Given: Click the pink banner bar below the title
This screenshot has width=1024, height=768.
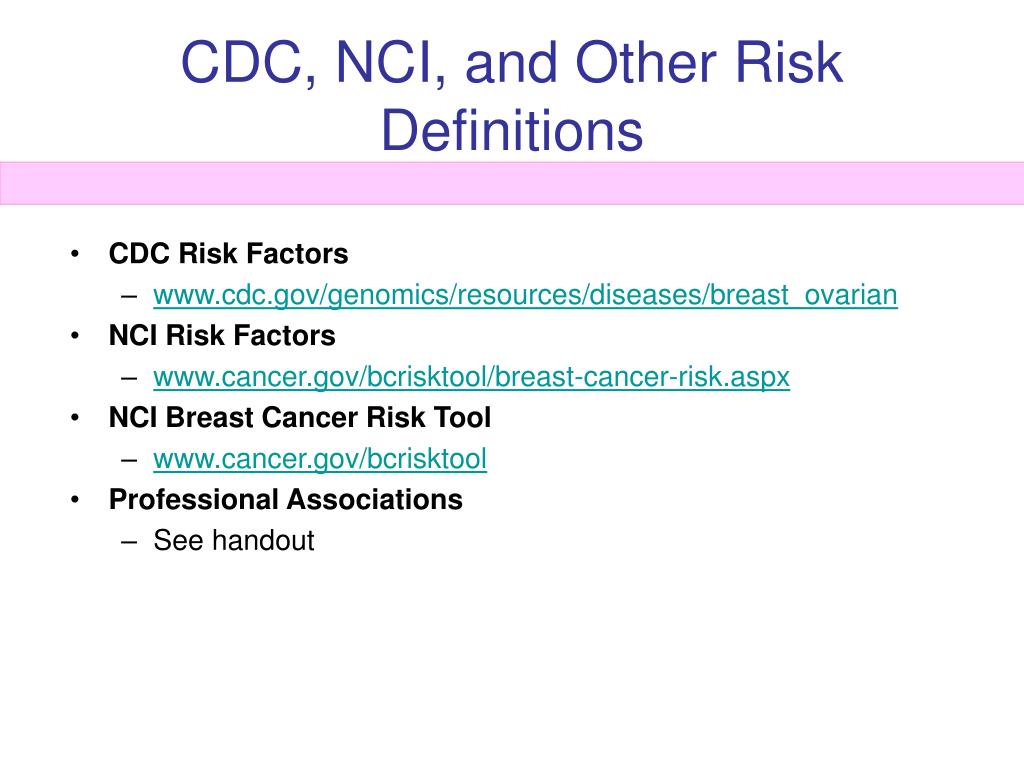Looking at the screenshot, I should [512, 184].
